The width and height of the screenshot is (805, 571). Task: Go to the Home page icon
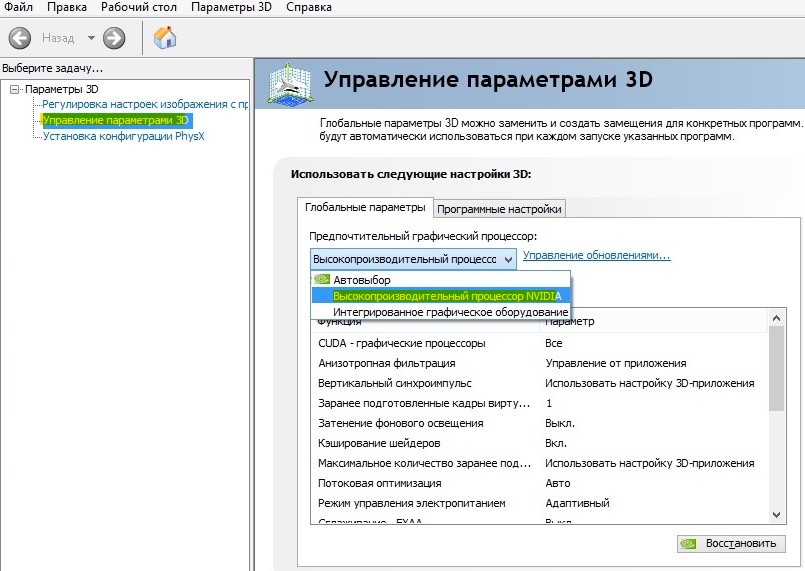(x=165, y=38)
